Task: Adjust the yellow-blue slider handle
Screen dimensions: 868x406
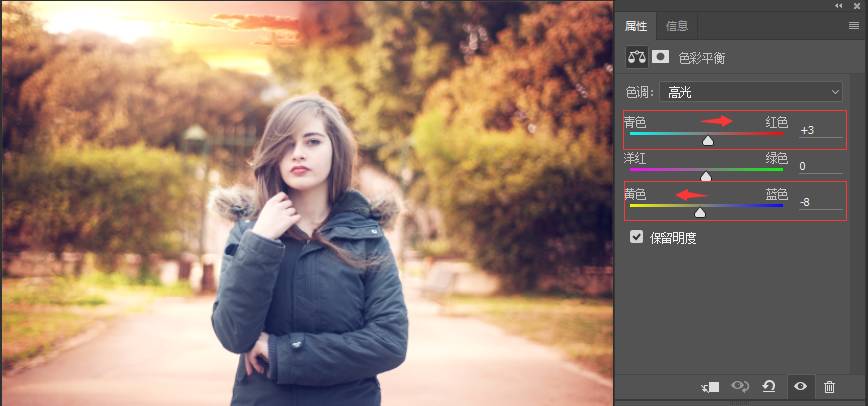Action: click(x=700, y=213)
